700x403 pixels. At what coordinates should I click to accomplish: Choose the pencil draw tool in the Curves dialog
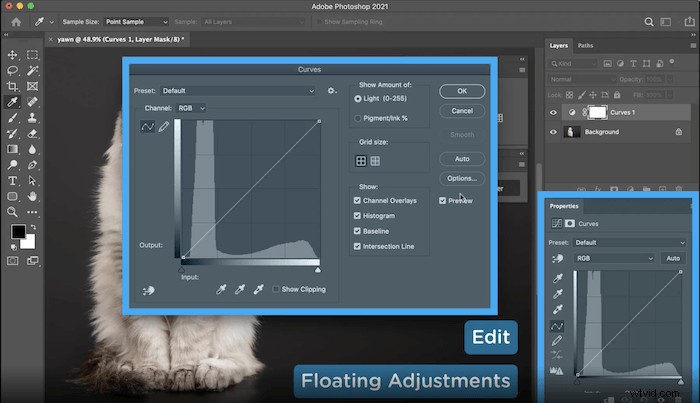tap(164, 127)
